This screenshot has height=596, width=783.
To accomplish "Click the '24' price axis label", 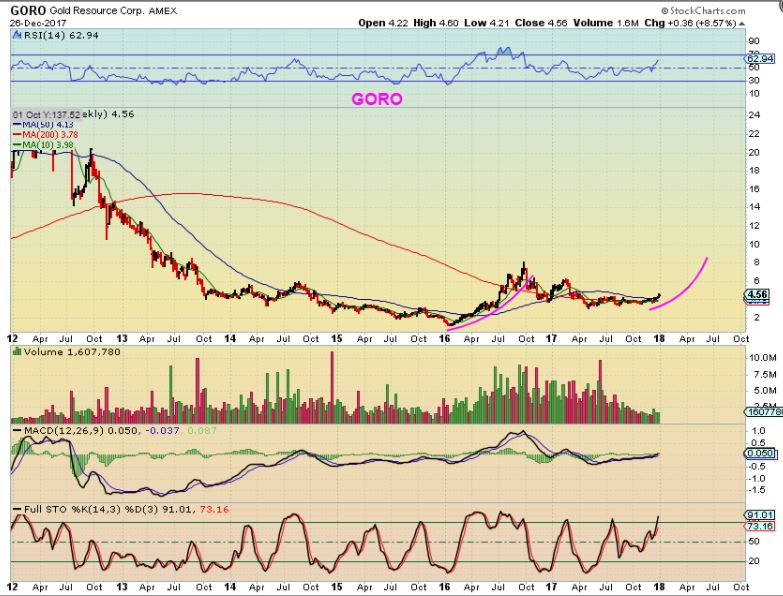I will tap(754, 115).
